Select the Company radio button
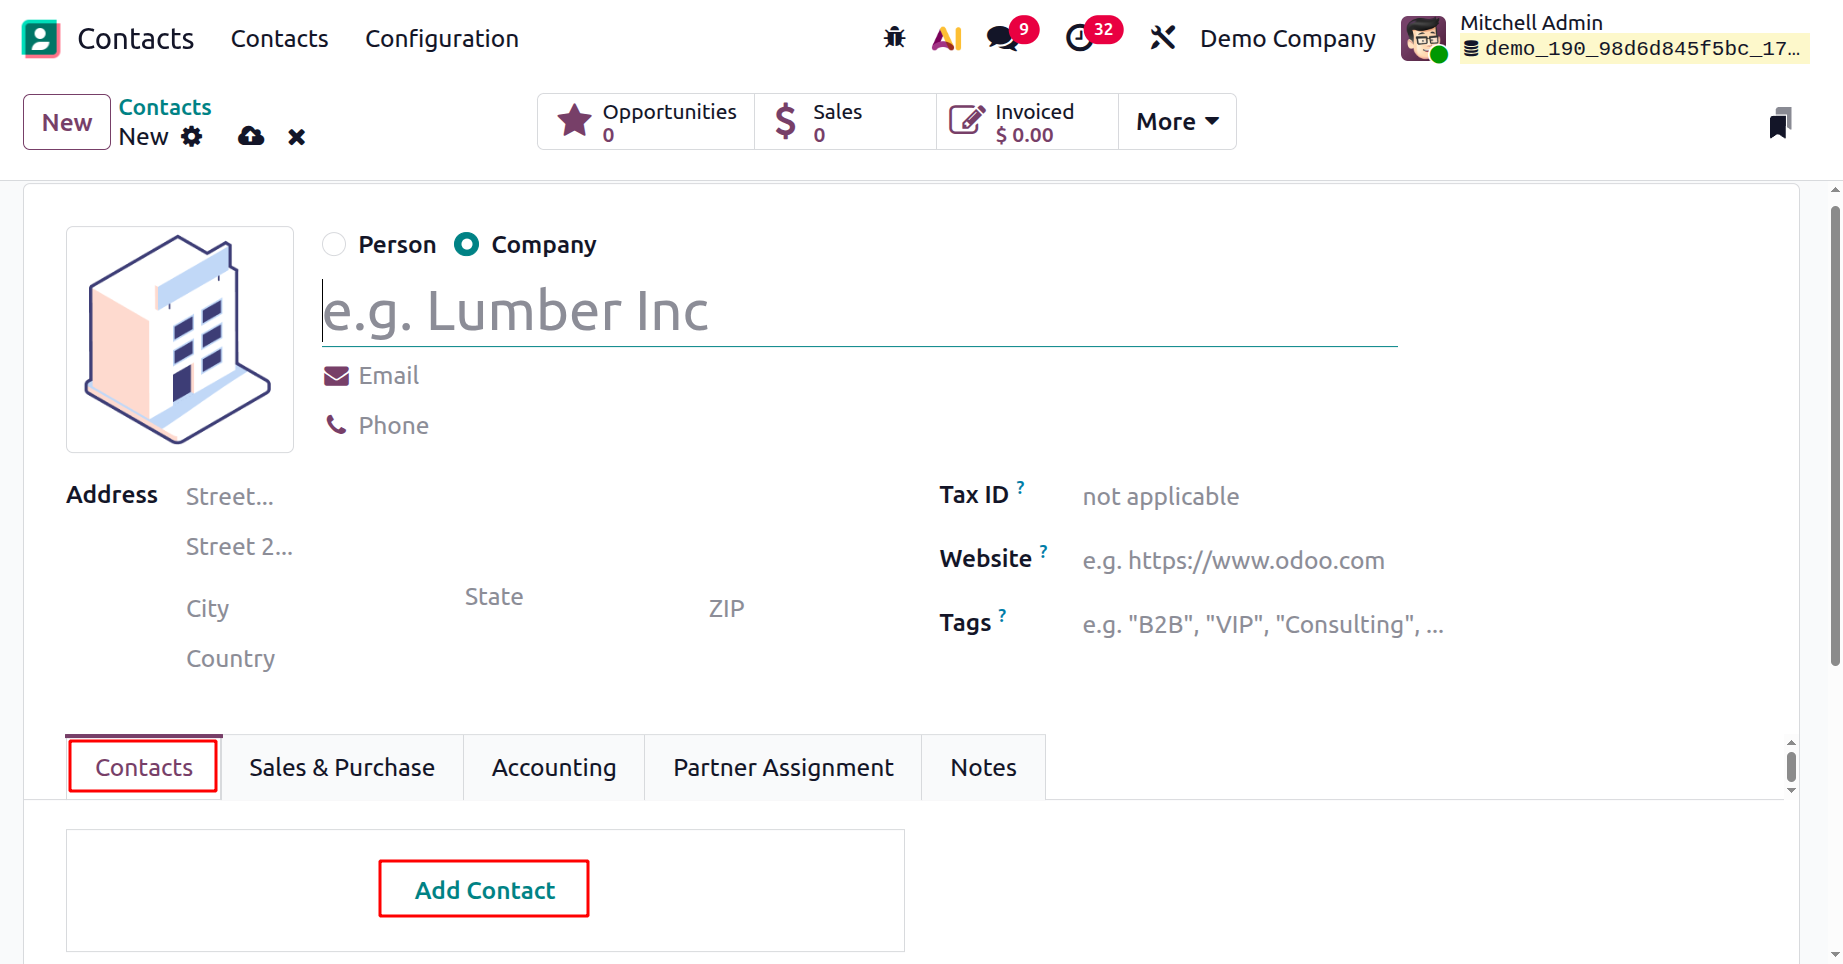The image size is (1843, 964). tap(467, 245)
